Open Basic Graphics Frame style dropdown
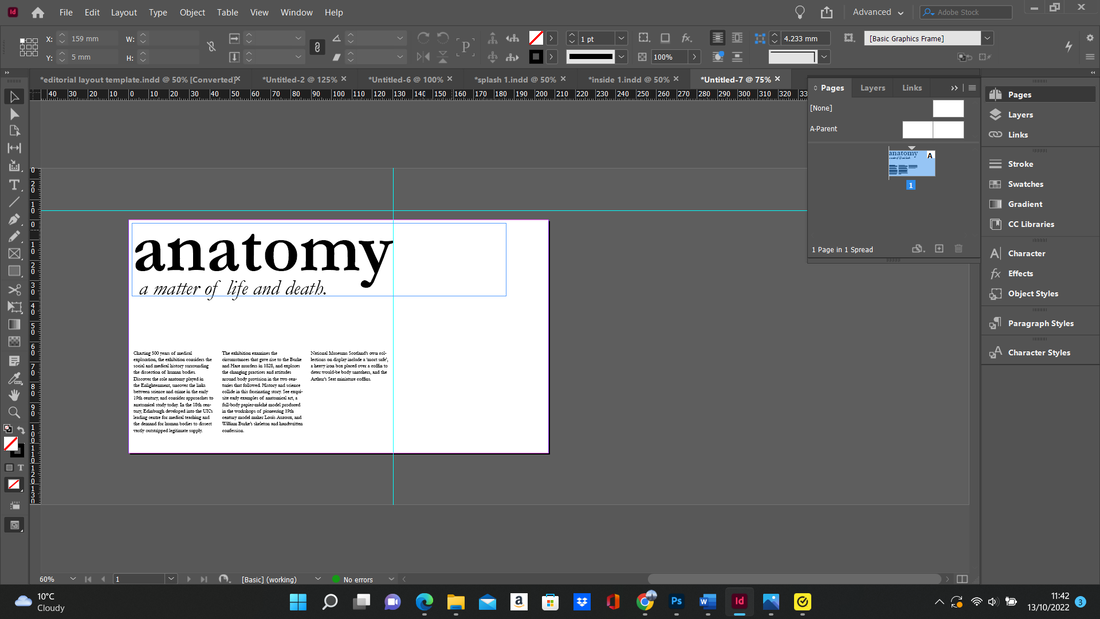 pyautogui.click(x=987, y=39)
